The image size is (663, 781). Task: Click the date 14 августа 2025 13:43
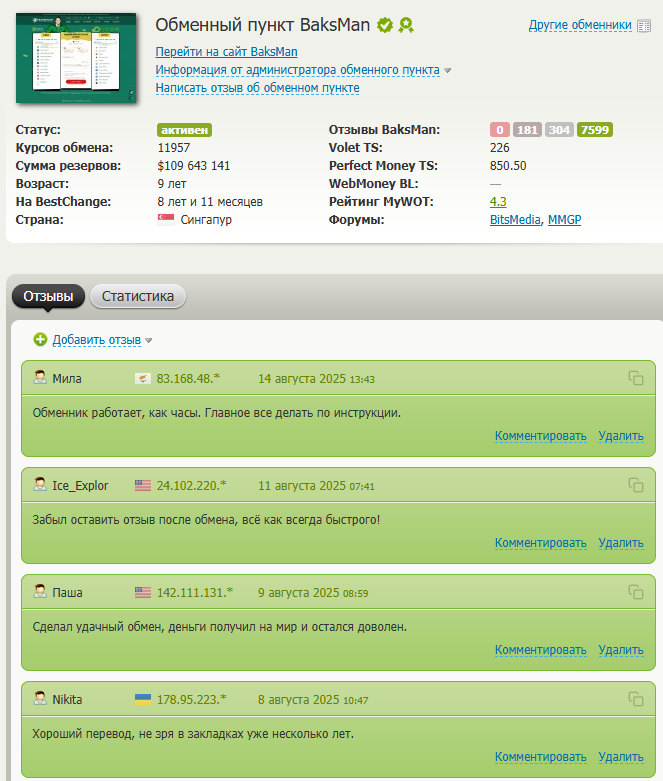tap(316, 379)
